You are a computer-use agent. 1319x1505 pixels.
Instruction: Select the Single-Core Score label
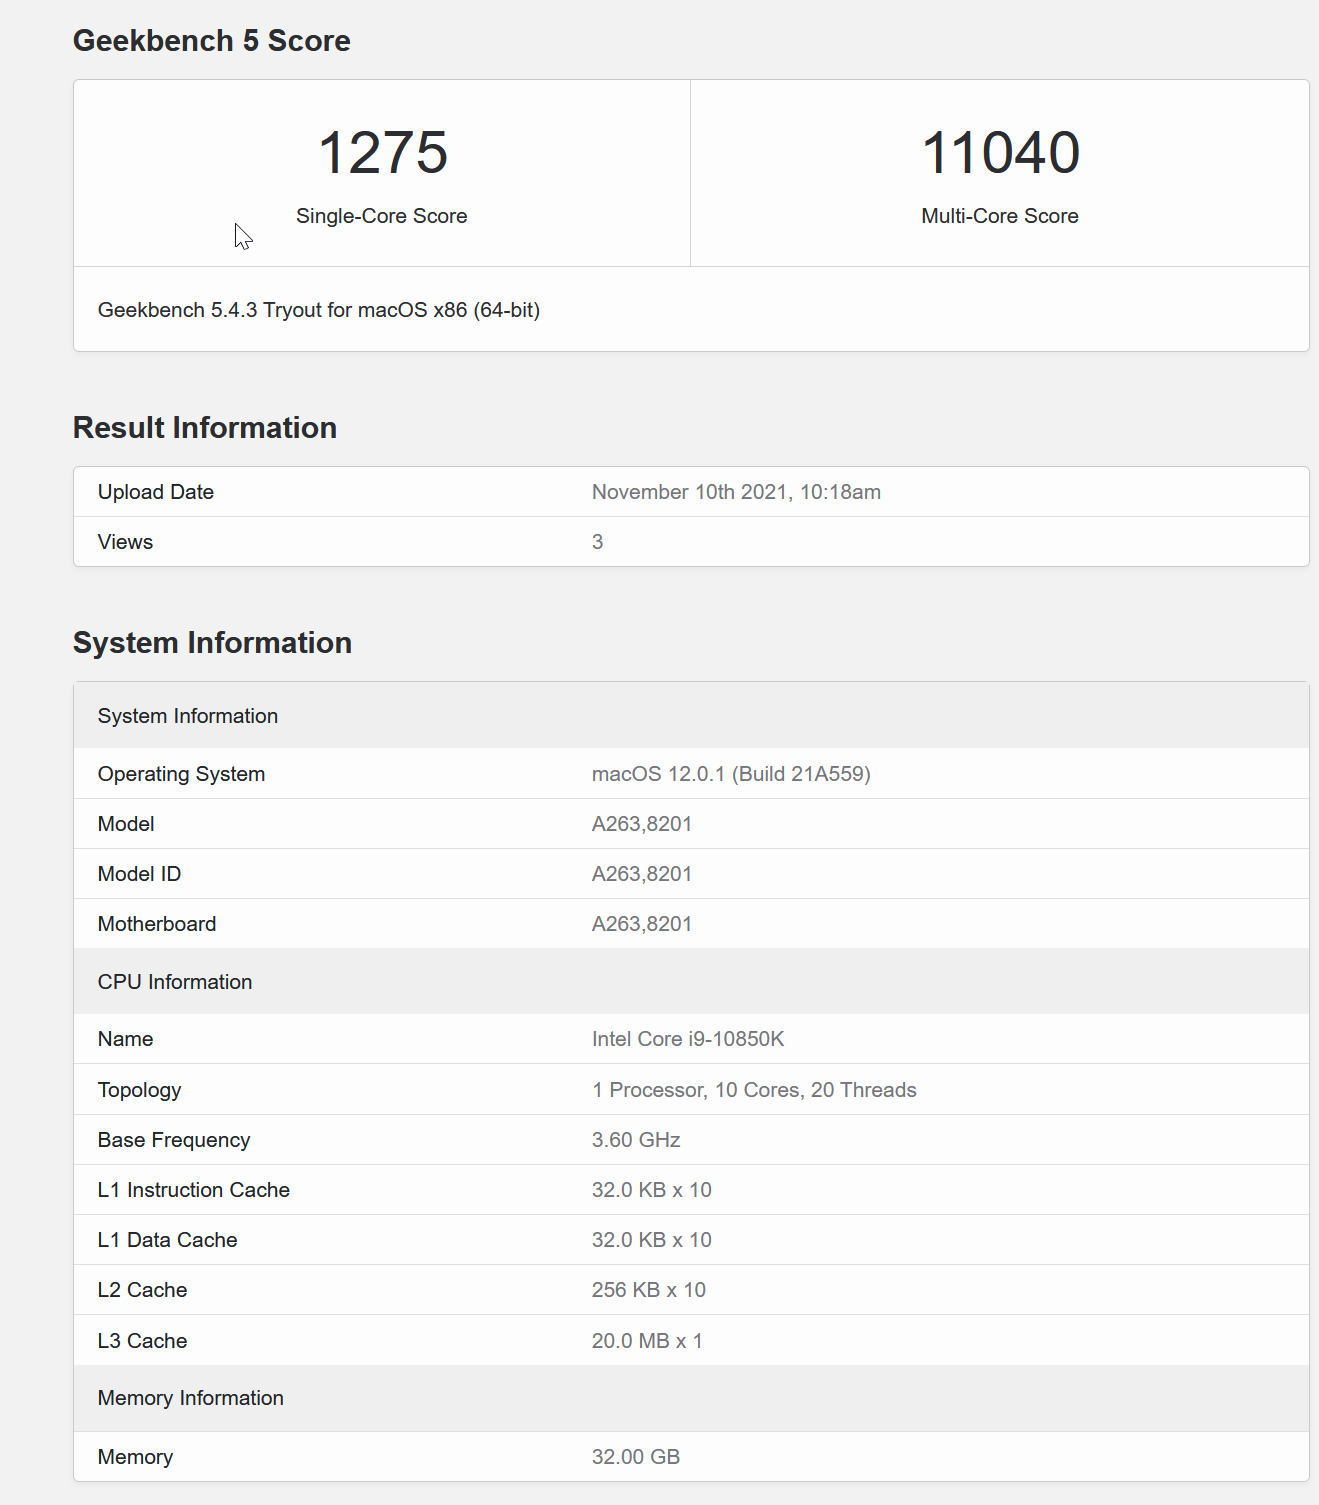pos(381,216)
